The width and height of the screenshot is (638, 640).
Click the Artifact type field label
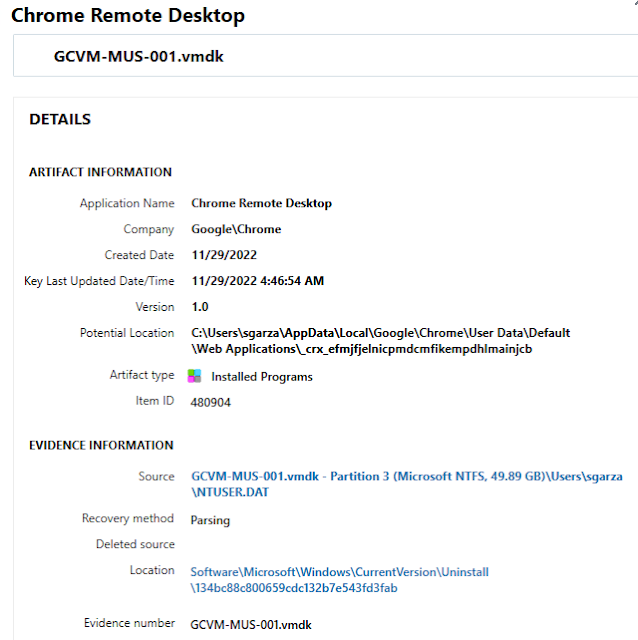click(x=142, y=375)
